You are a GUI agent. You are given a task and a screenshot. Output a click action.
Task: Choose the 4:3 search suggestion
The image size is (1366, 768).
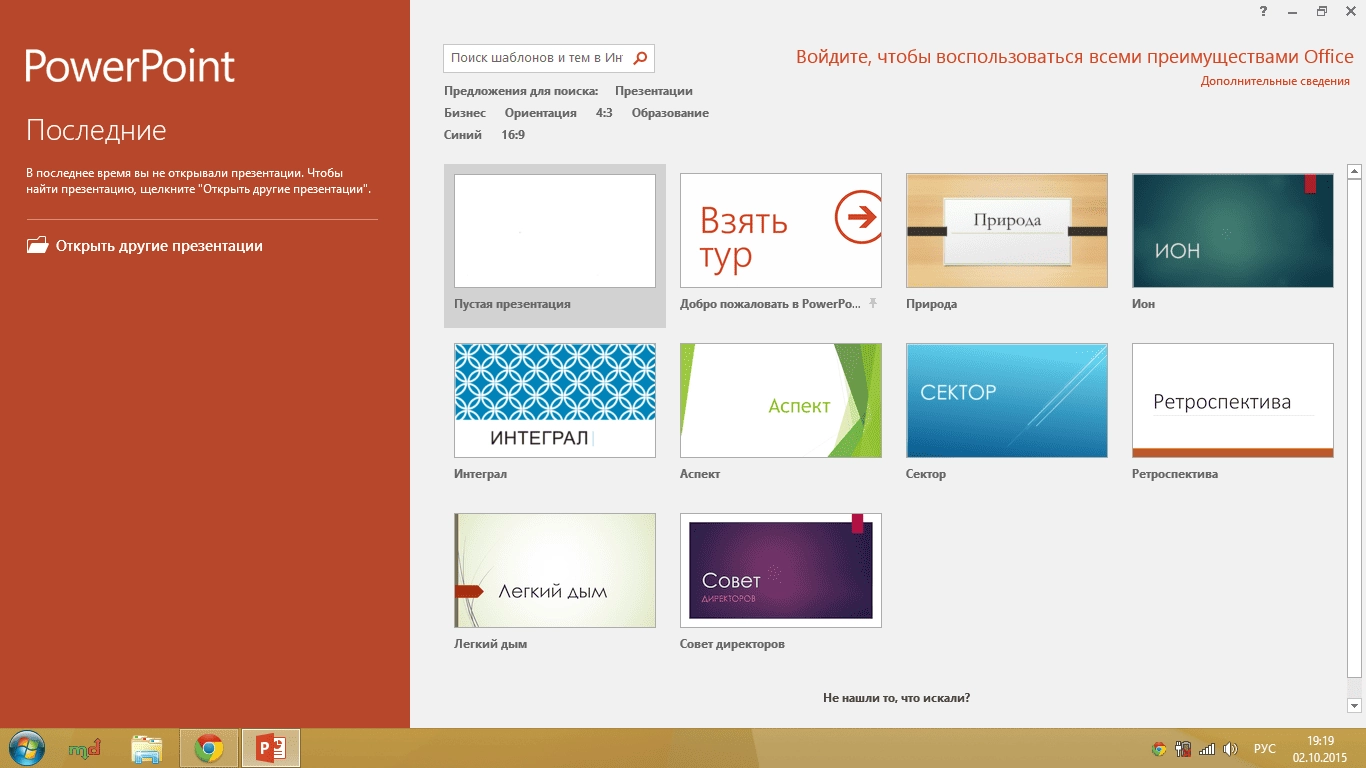[x=604, y=113]
